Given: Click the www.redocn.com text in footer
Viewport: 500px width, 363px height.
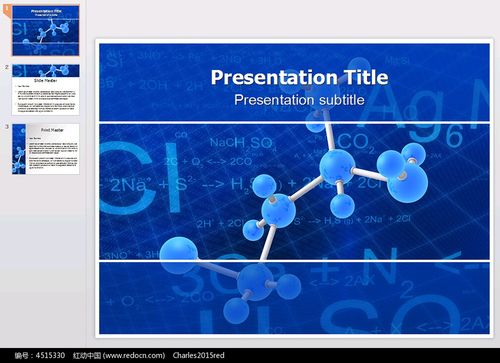Looking at the screenshot, I should coord(134,355).
